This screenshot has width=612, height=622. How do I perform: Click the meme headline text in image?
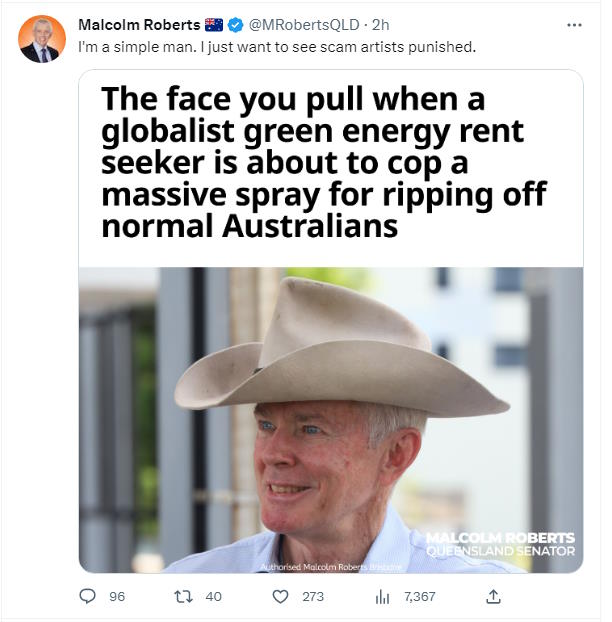point(324,162)
